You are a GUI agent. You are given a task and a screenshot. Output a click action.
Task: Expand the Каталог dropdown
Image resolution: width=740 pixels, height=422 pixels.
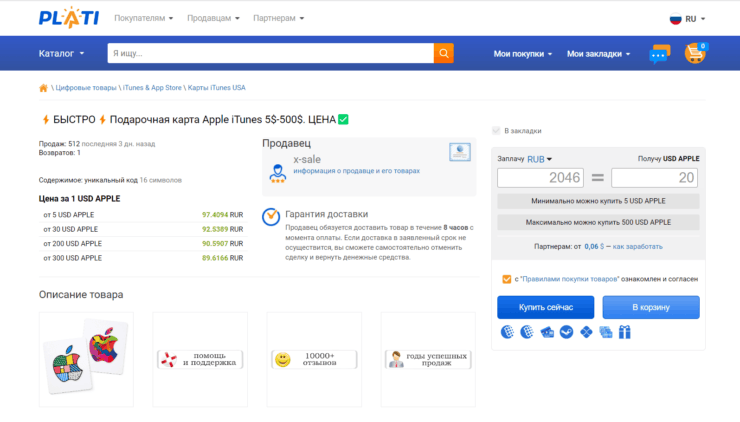coord(61,53)
